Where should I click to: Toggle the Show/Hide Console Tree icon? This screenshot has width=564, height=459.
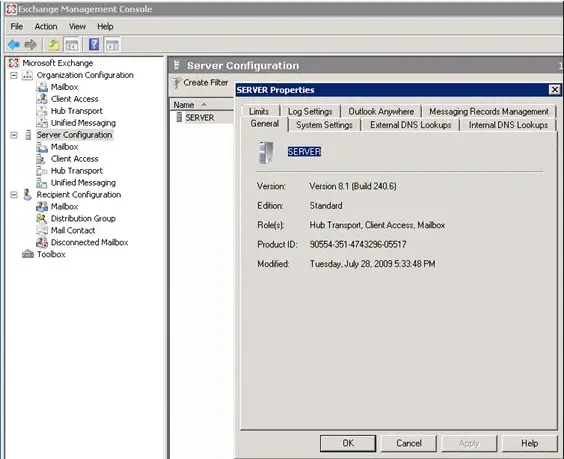72,45
